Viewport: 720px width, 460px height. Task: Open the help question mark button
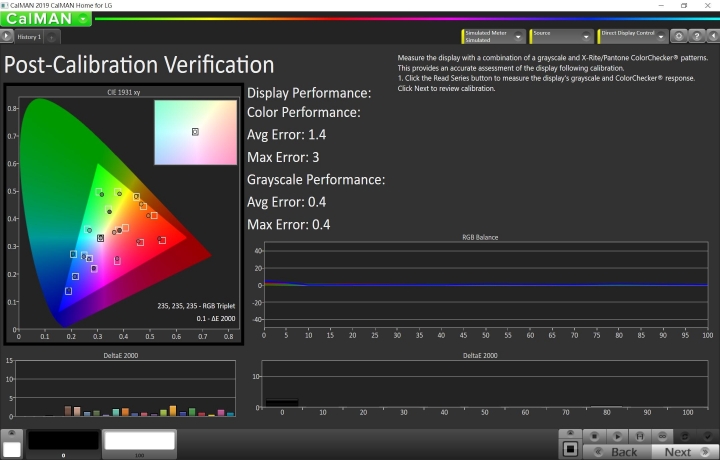(697, 36)
